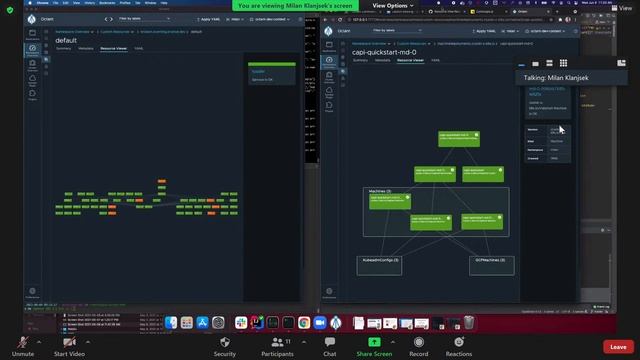Select Resource Viewer tab in capi-quickstart-md-0 window

(410, 60)
